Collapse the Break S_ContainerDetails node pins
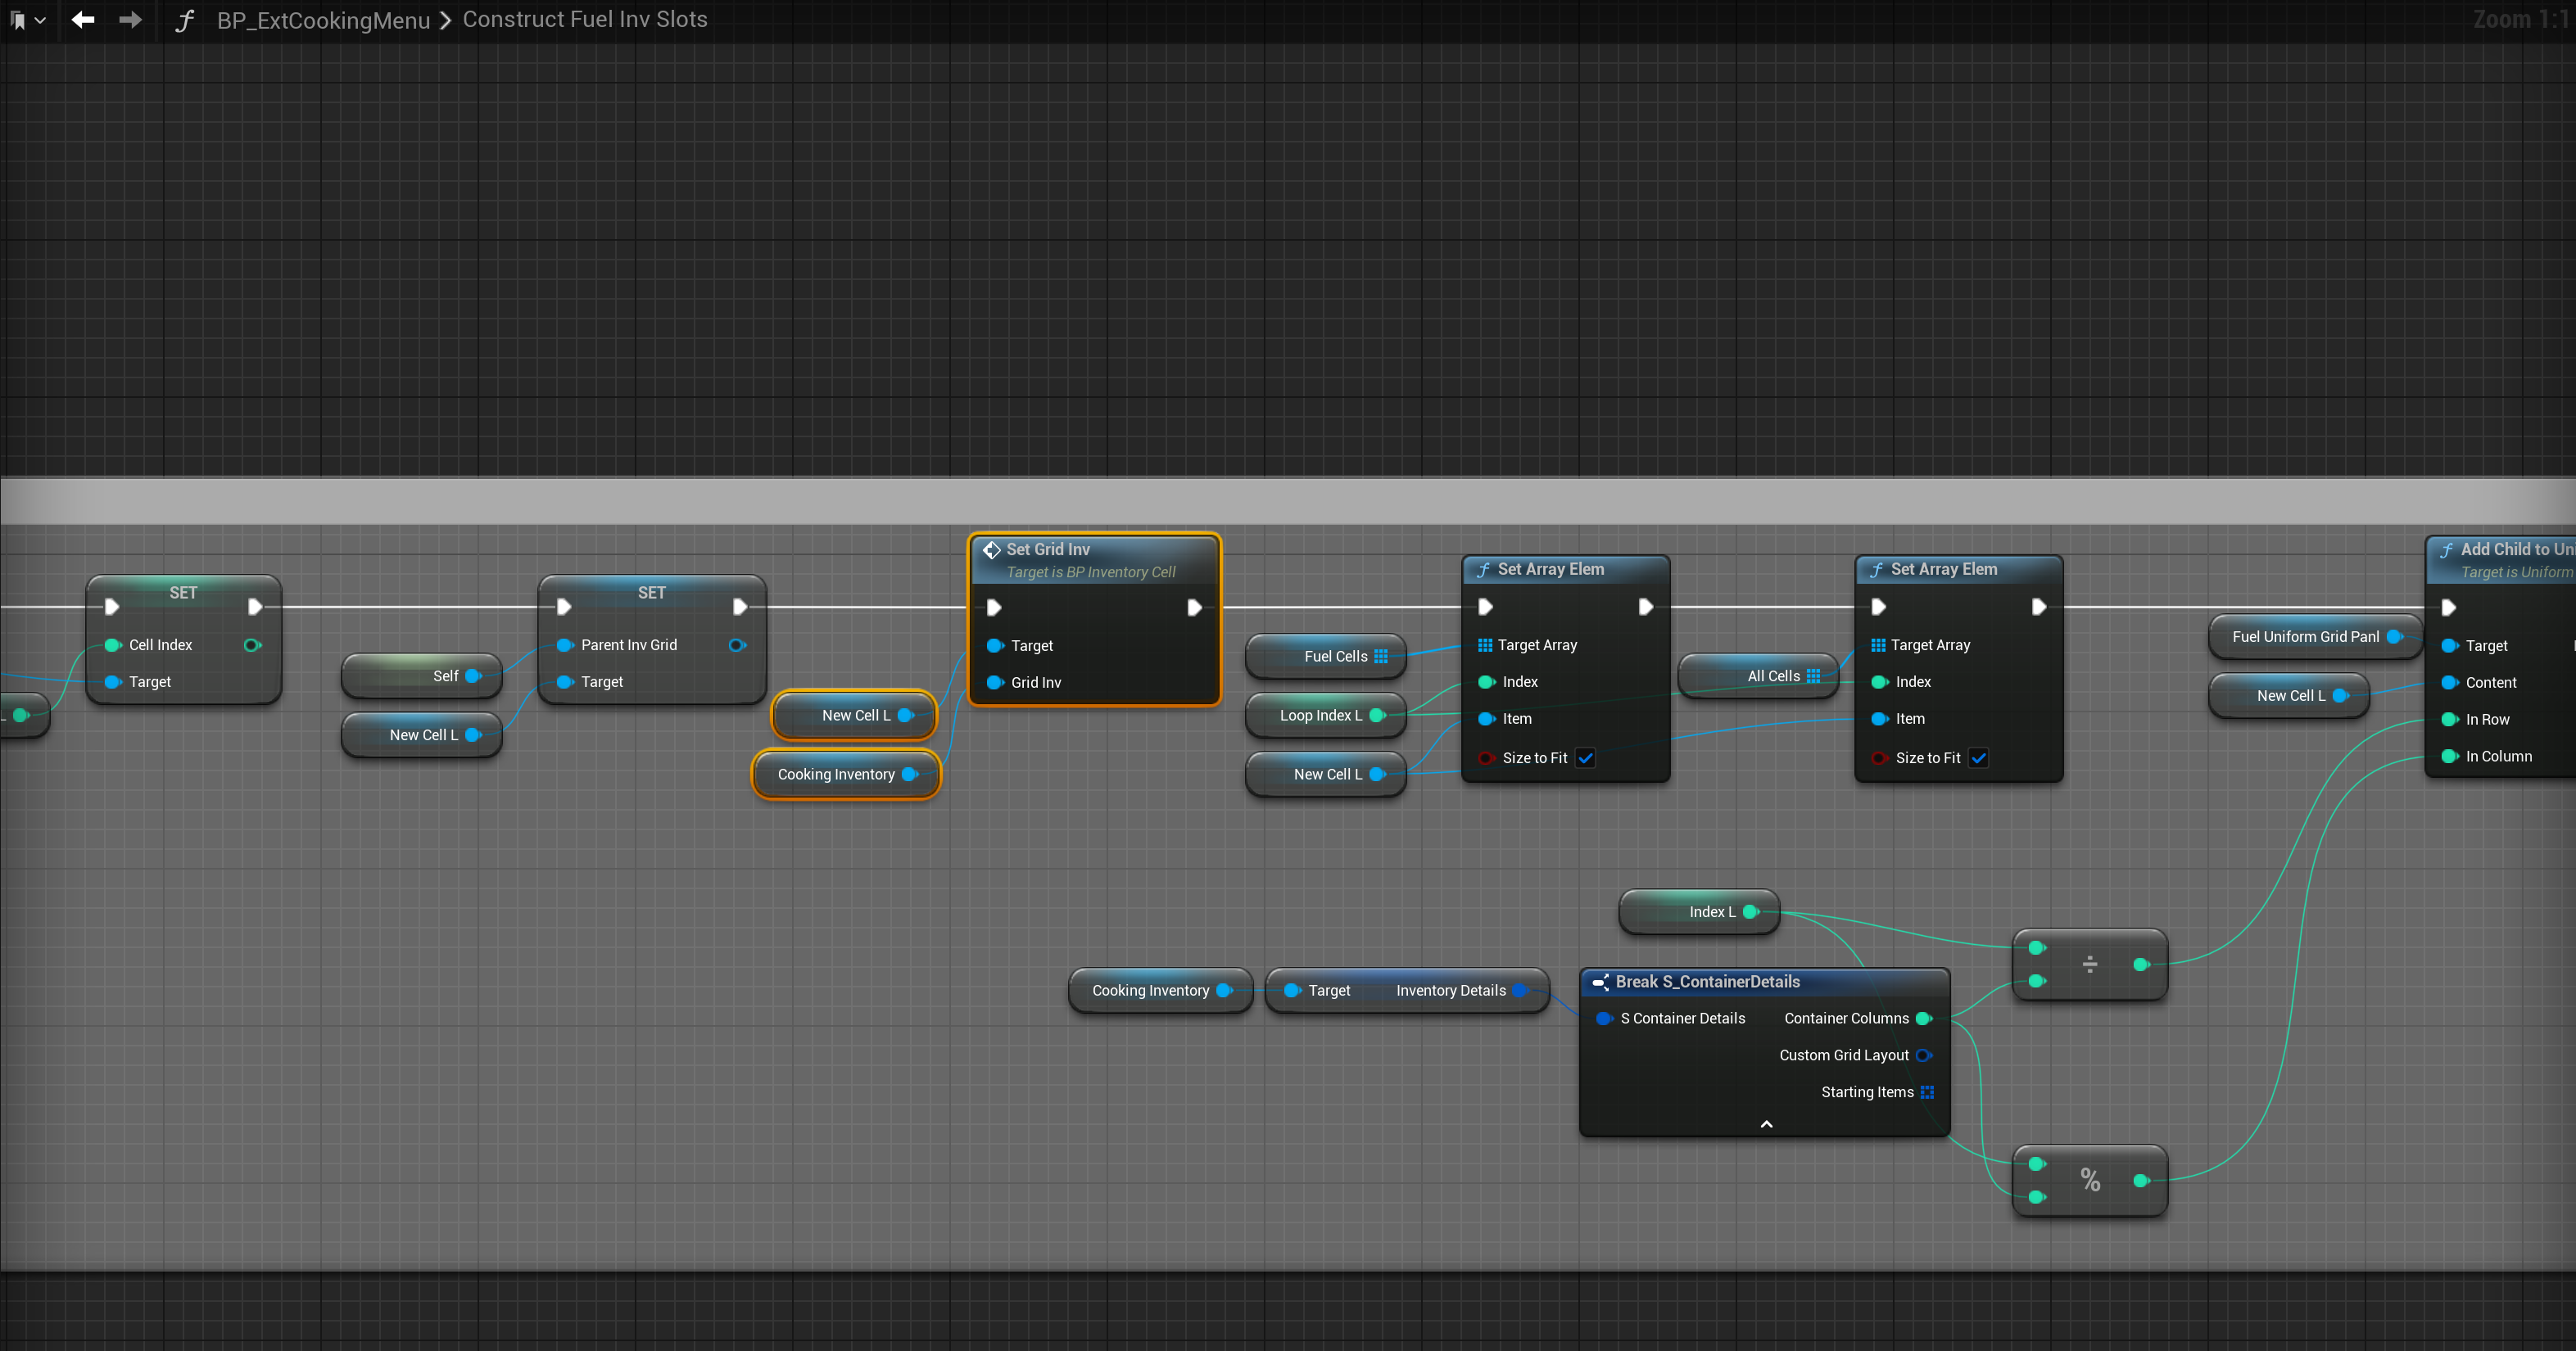This screenshot has width=2576, height=1351. [x=1766, y=1124]
